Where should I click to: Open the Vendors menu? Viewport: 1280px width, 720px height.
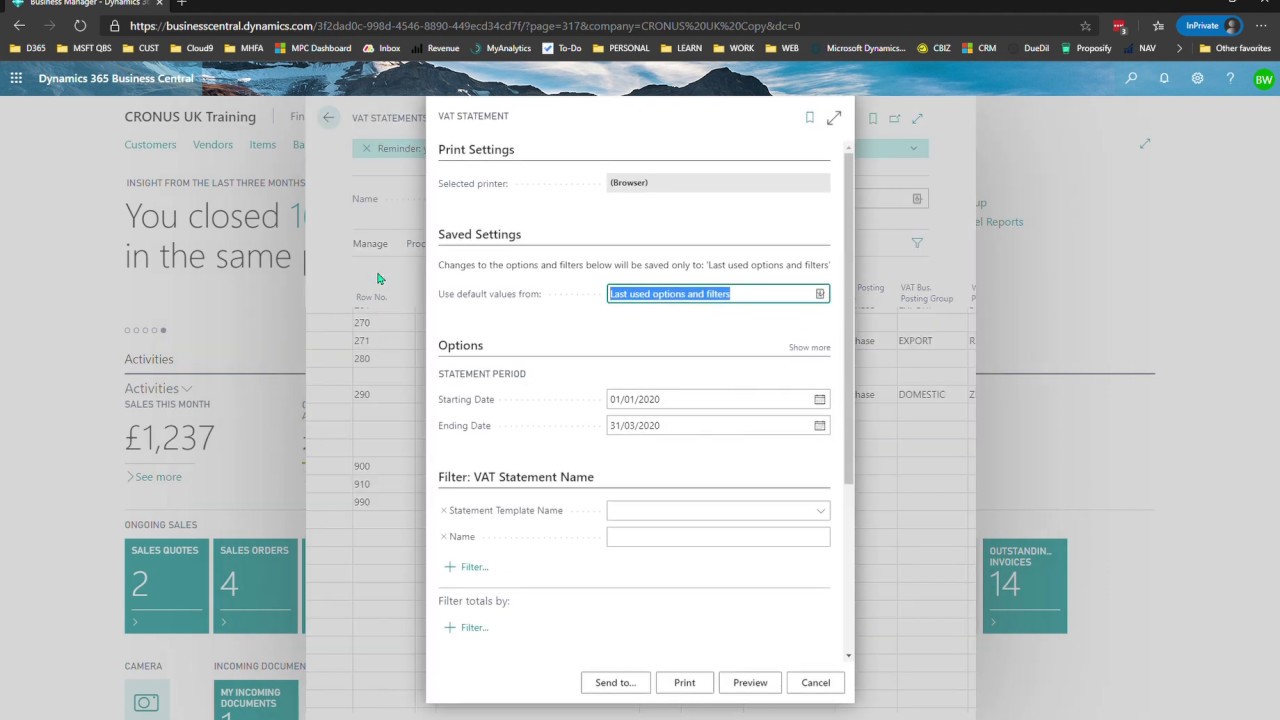tap(213, 145)
